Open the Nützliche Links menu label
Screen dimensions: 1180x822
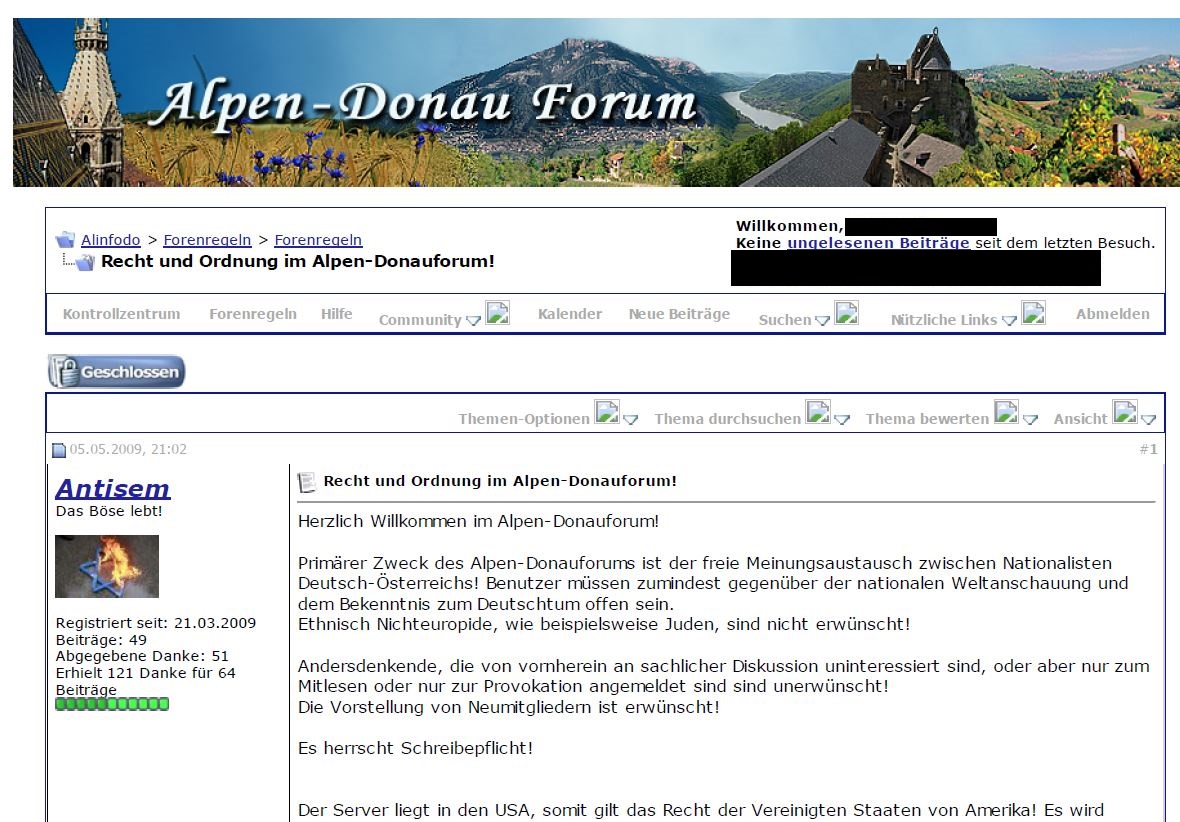(x=944, y=320)
